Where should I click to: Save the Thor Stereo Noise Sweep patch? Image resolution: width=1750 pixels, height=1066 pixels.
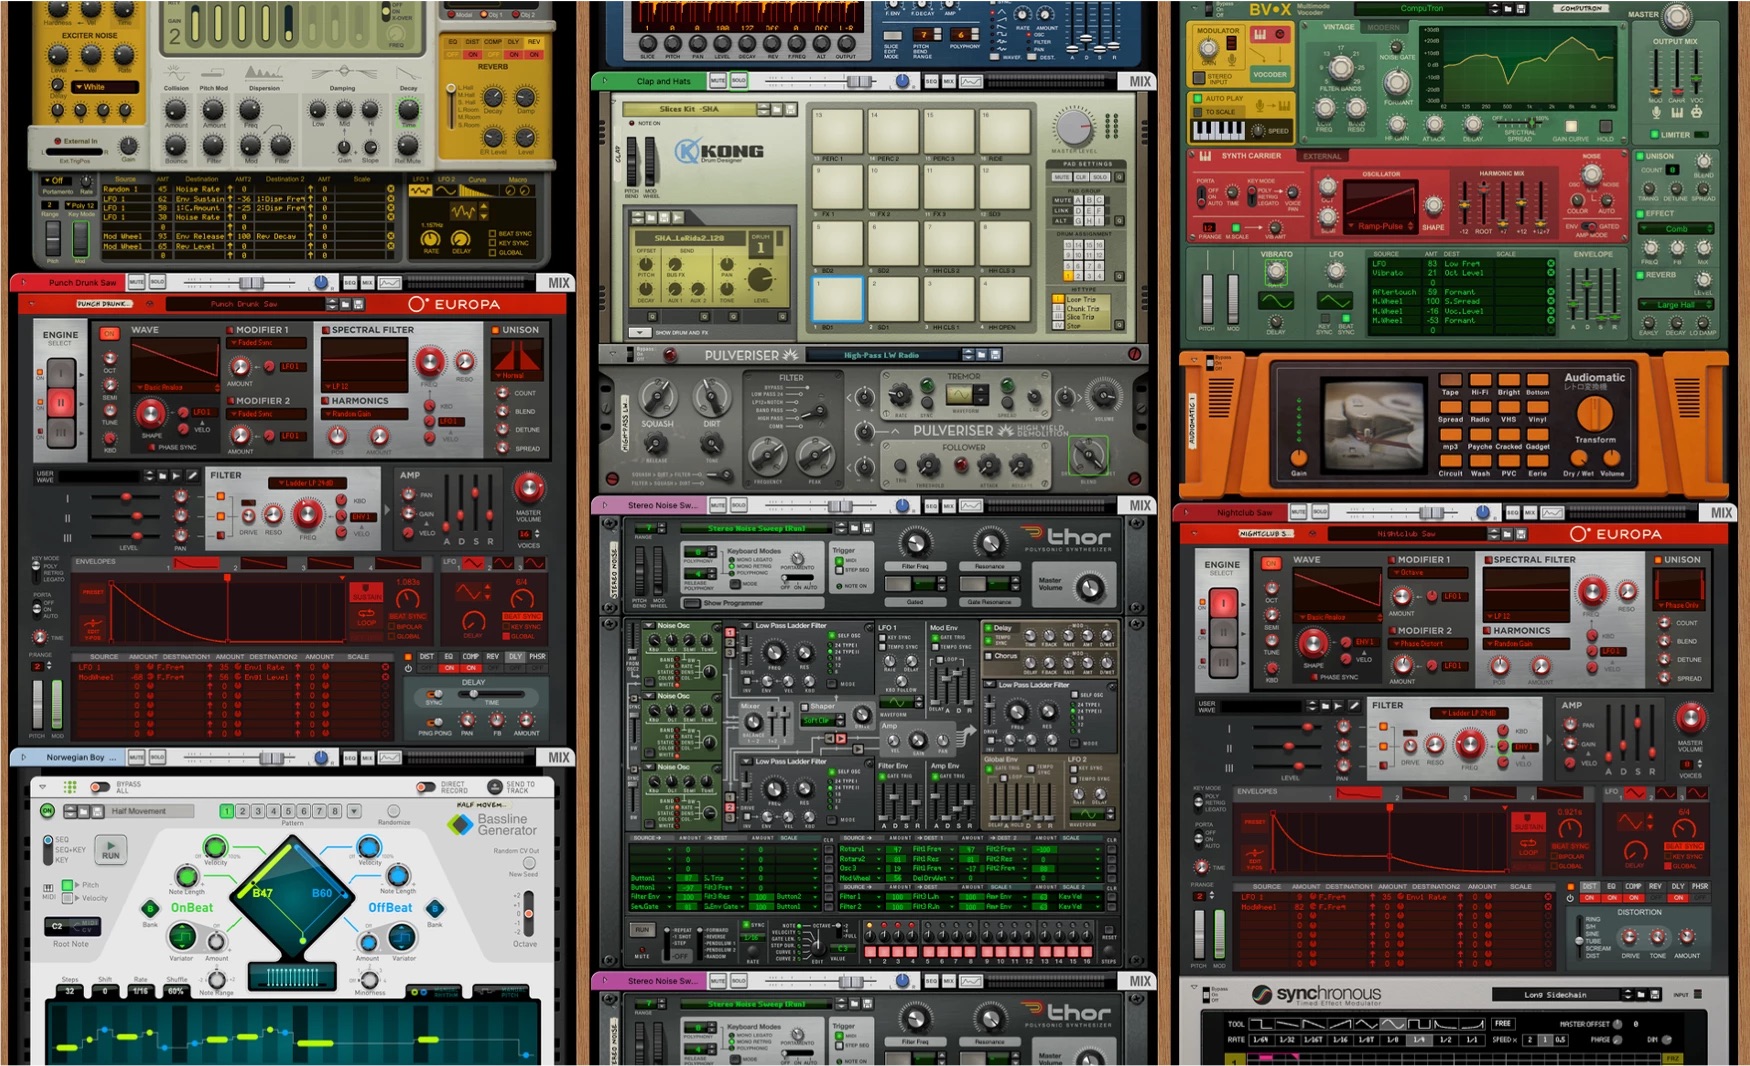(867, 528)
